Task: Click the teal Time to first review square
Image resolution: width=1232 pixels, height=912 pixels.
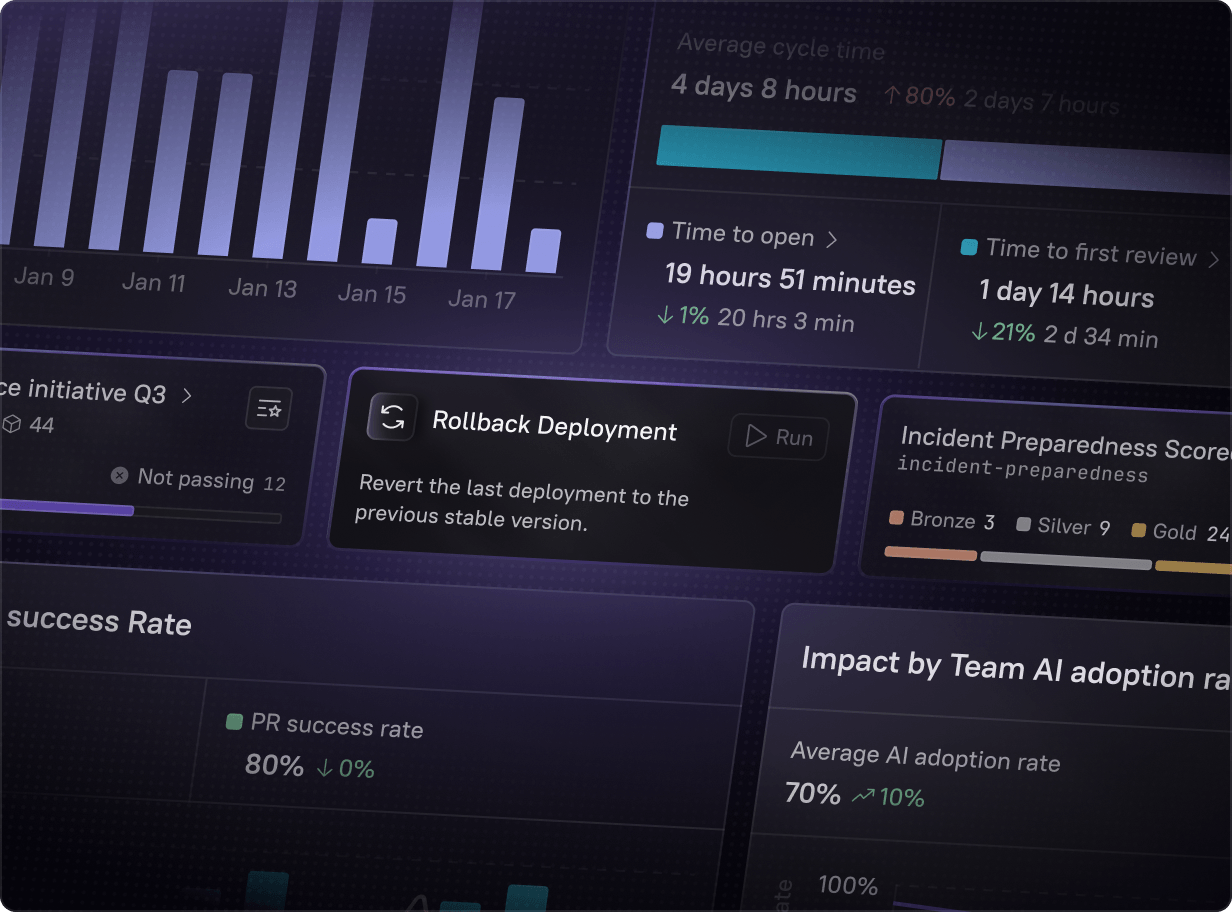Action: (x=968, y=246)
